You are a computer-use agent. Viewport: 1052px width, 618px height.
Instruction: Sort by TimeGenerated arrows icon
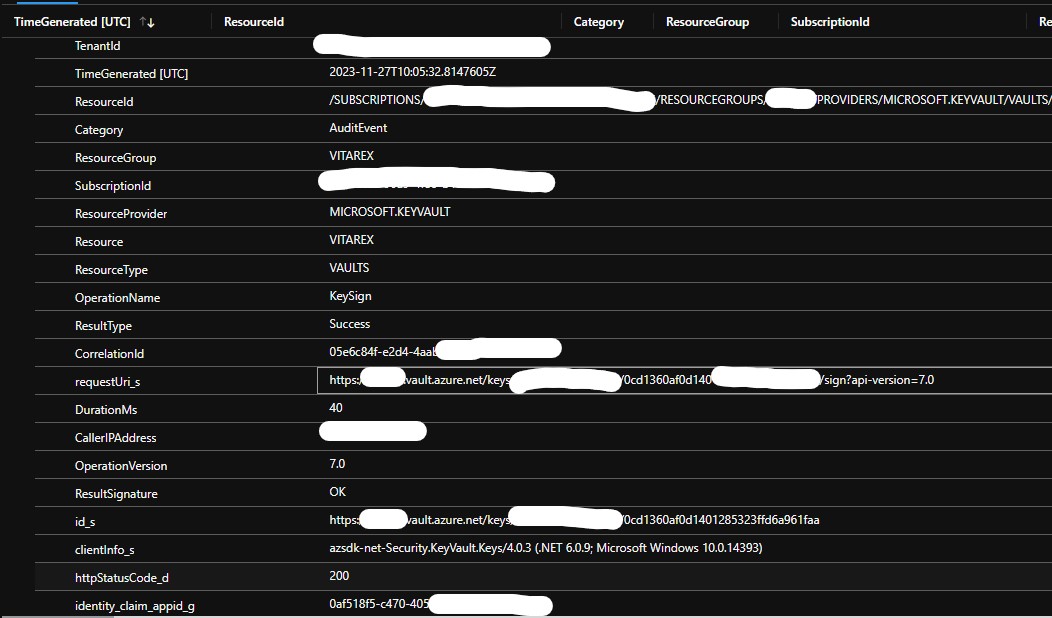click(147, 22)
